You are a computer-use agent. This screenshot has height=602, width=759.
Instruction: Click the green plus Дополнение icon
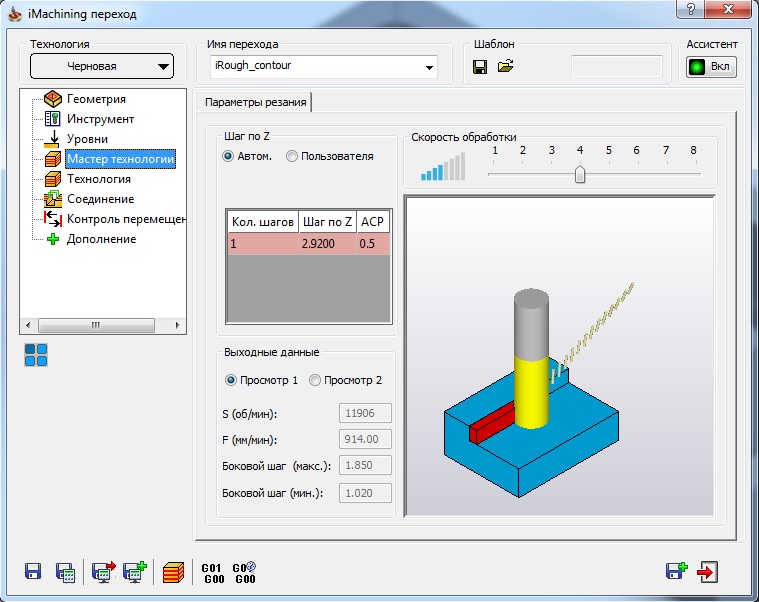point(52,239)
